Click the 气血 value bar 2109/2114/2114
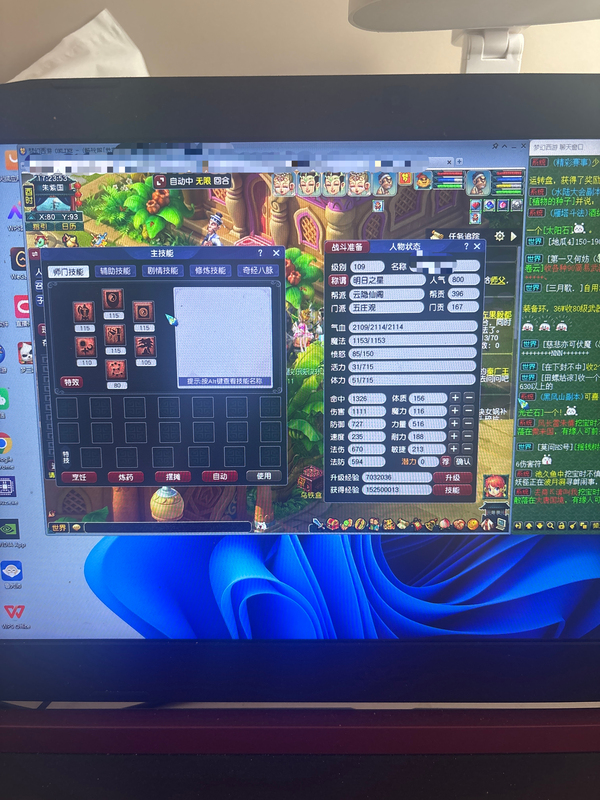This screenshot has width=600, height=800. [x=413, y=327]
